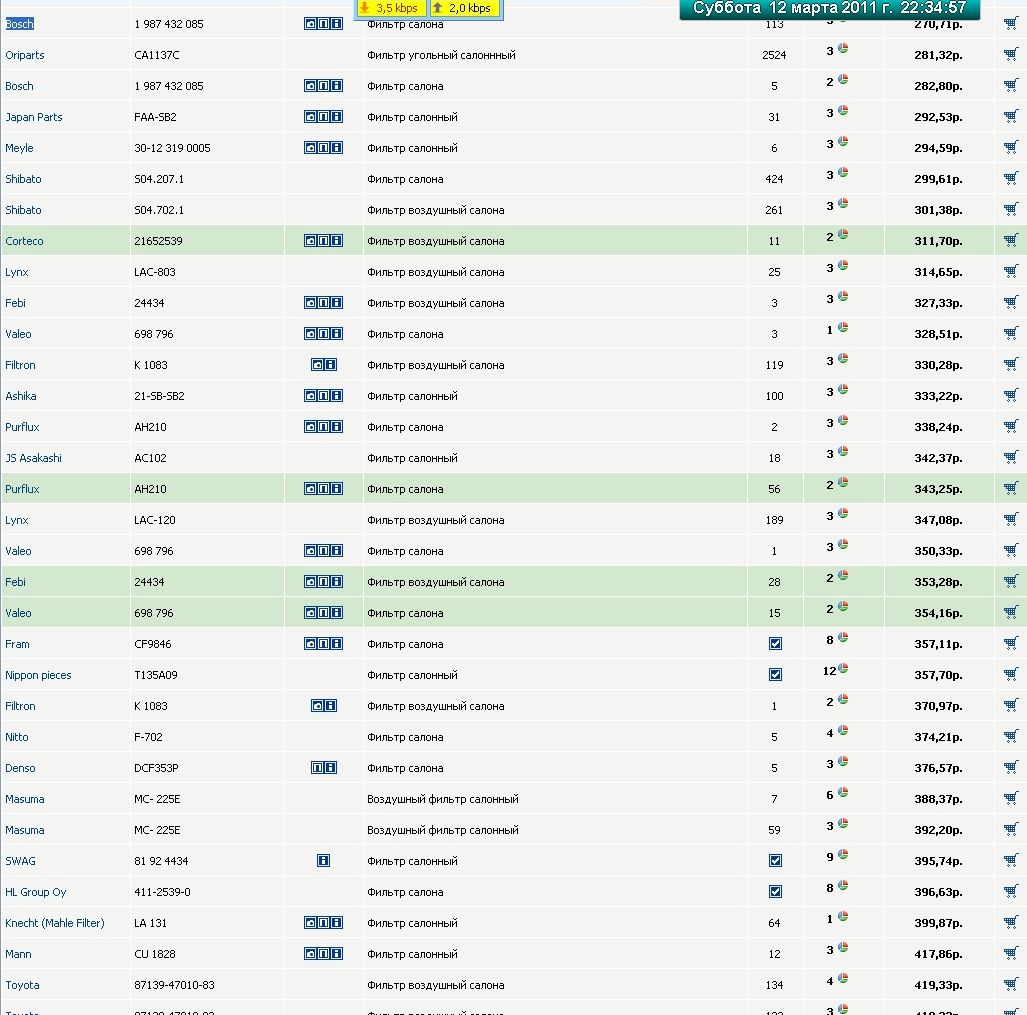Click availability checkbox for HL Group Oy 411-2539-0
Screen dimensions: 1027x1015
[775, 891]
